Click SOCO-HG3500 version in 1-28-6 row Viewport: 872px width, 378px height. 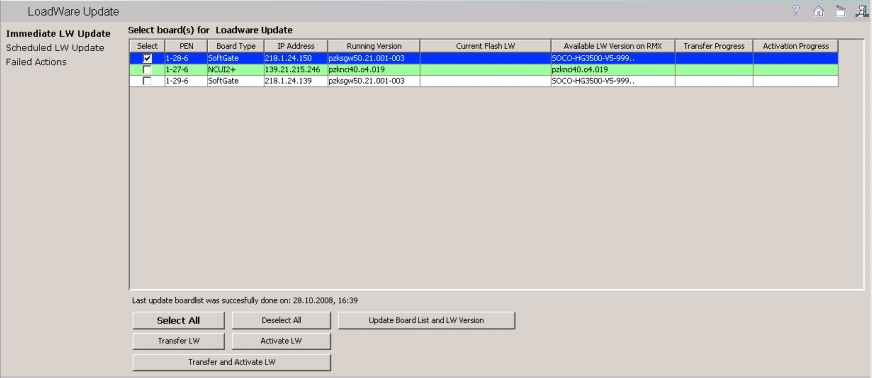coord(613,58)
